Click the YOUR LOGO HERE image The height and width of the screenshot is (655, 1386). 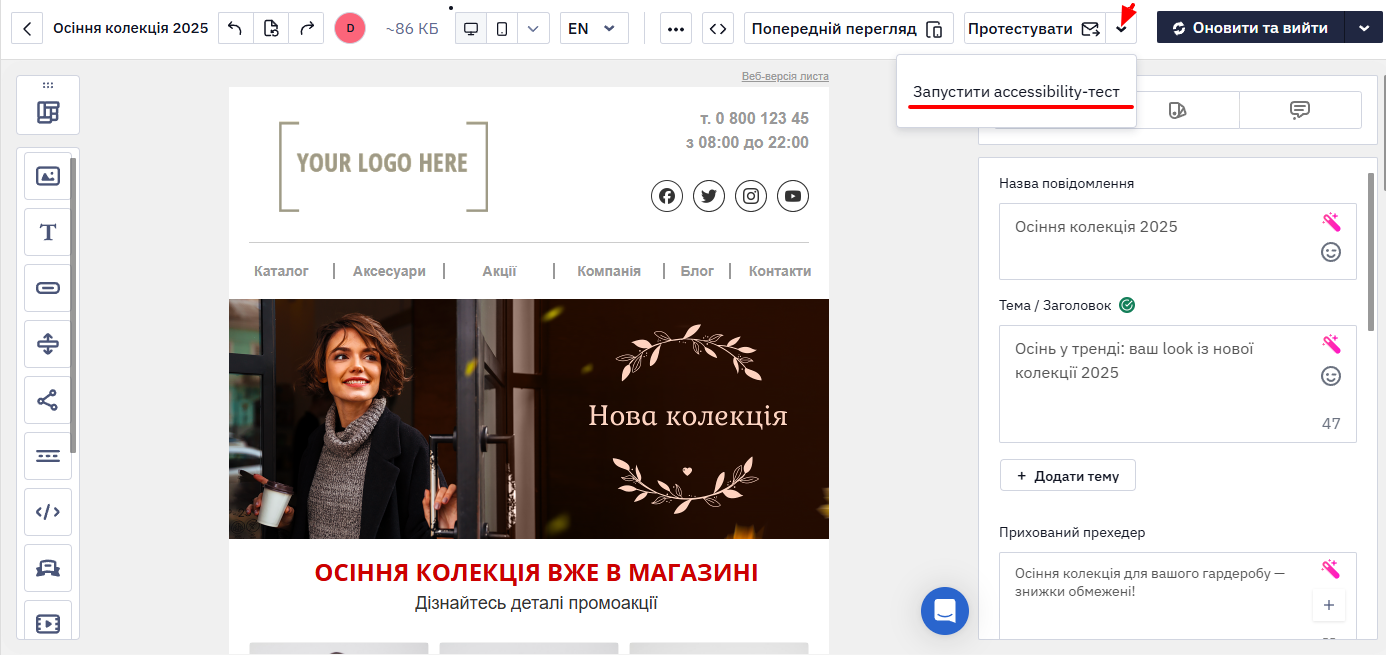pos(383,166)
